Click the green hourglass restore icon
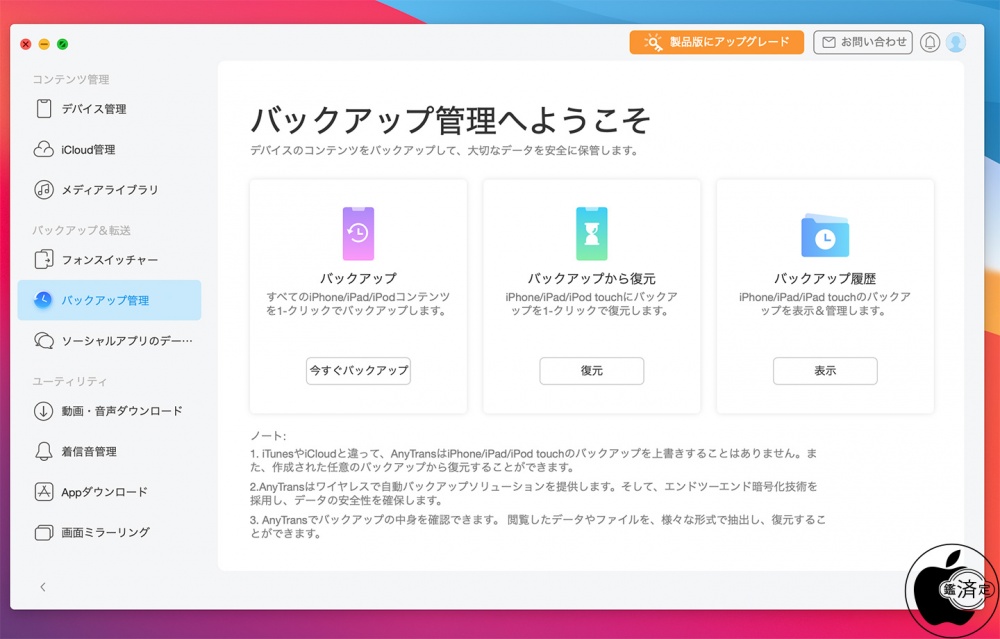The height and width of the screenshot is (639, 1000). 592,233
